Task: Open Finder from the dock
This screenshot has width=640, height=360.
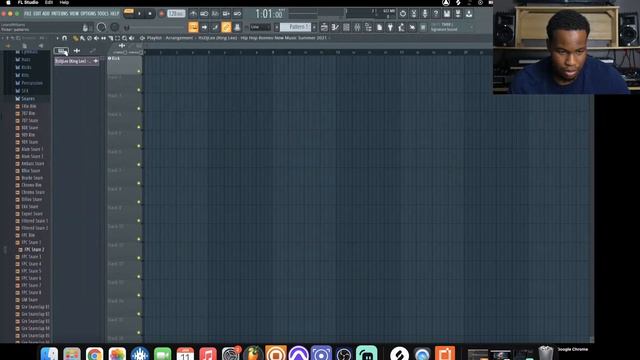Action: 49,353
